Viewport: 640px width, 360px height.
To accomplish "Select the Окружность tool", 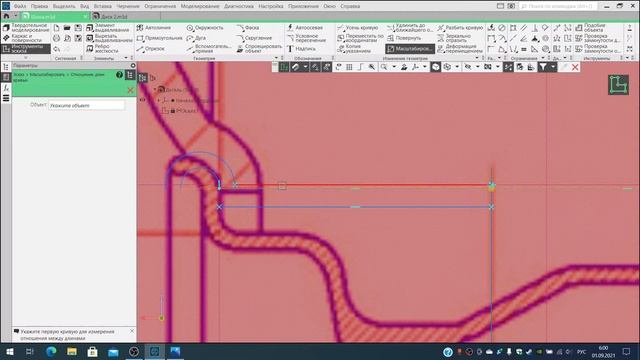I will pyautogui.click(x=205, y=27).
